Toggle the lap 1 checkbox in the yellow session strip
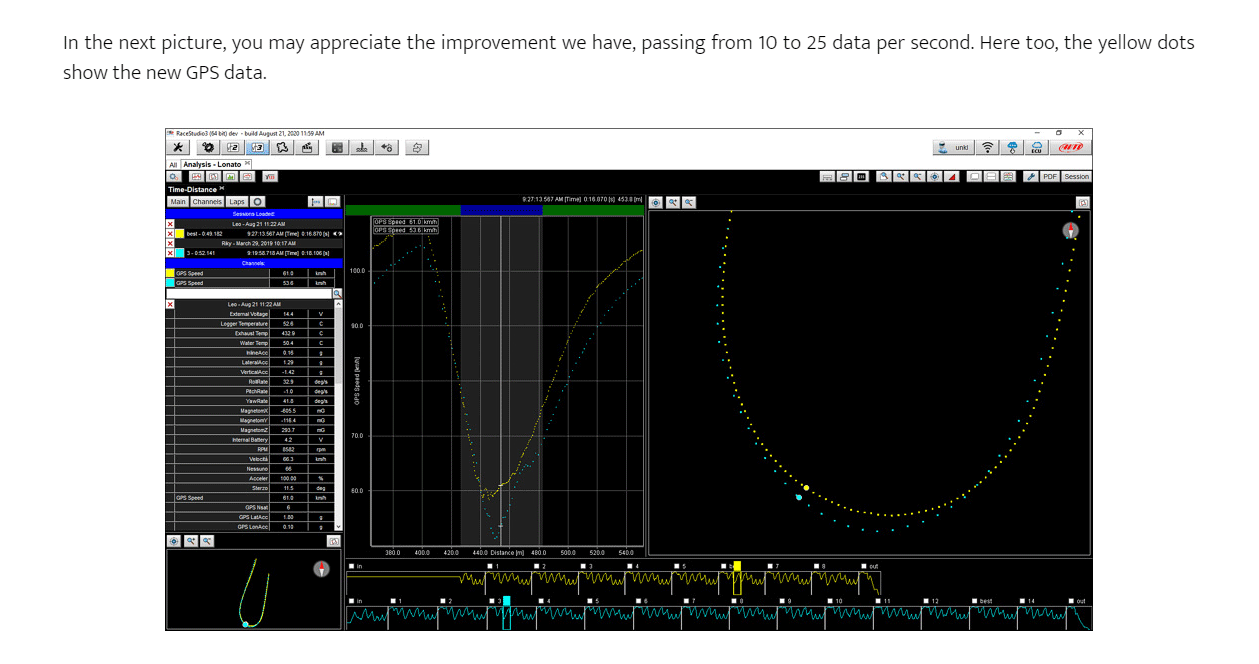 [490, 566]
